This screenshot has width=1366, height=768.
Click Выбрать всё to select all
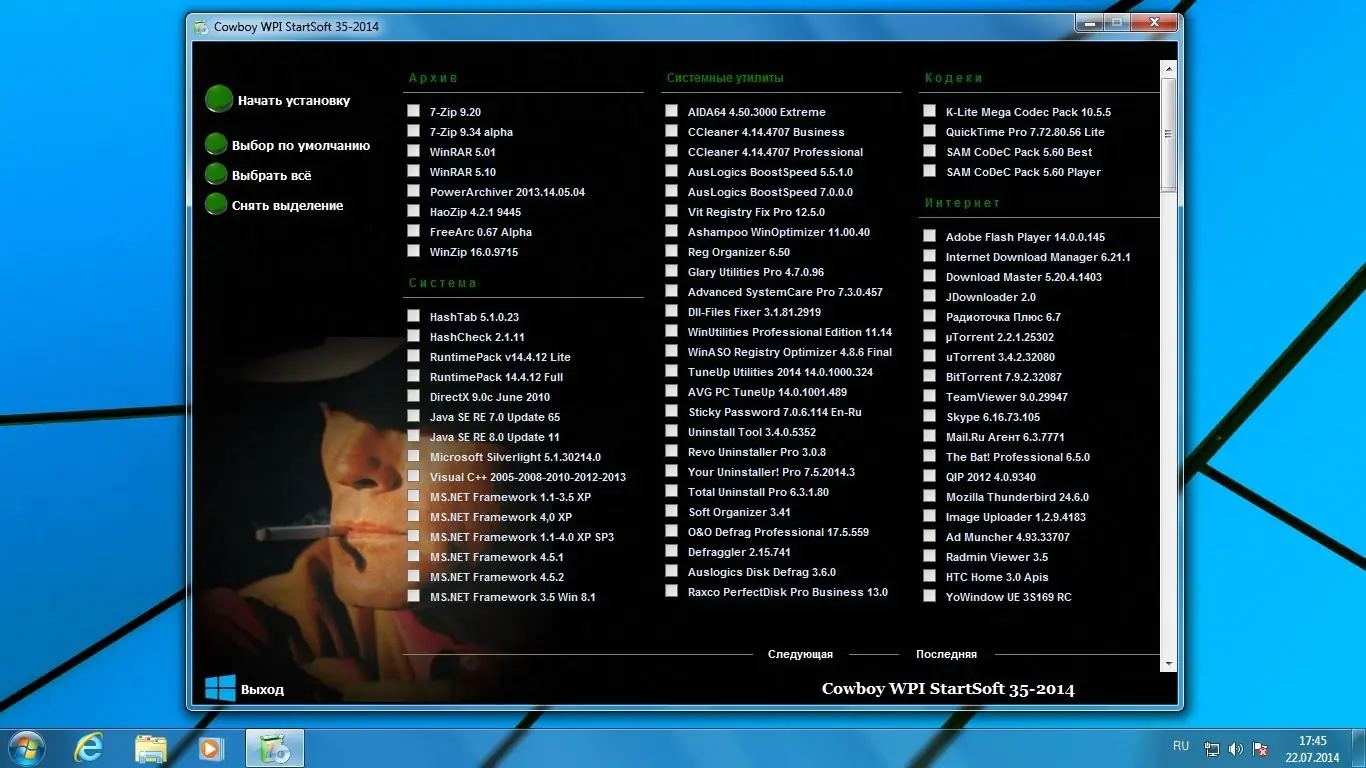coord(272,176)
